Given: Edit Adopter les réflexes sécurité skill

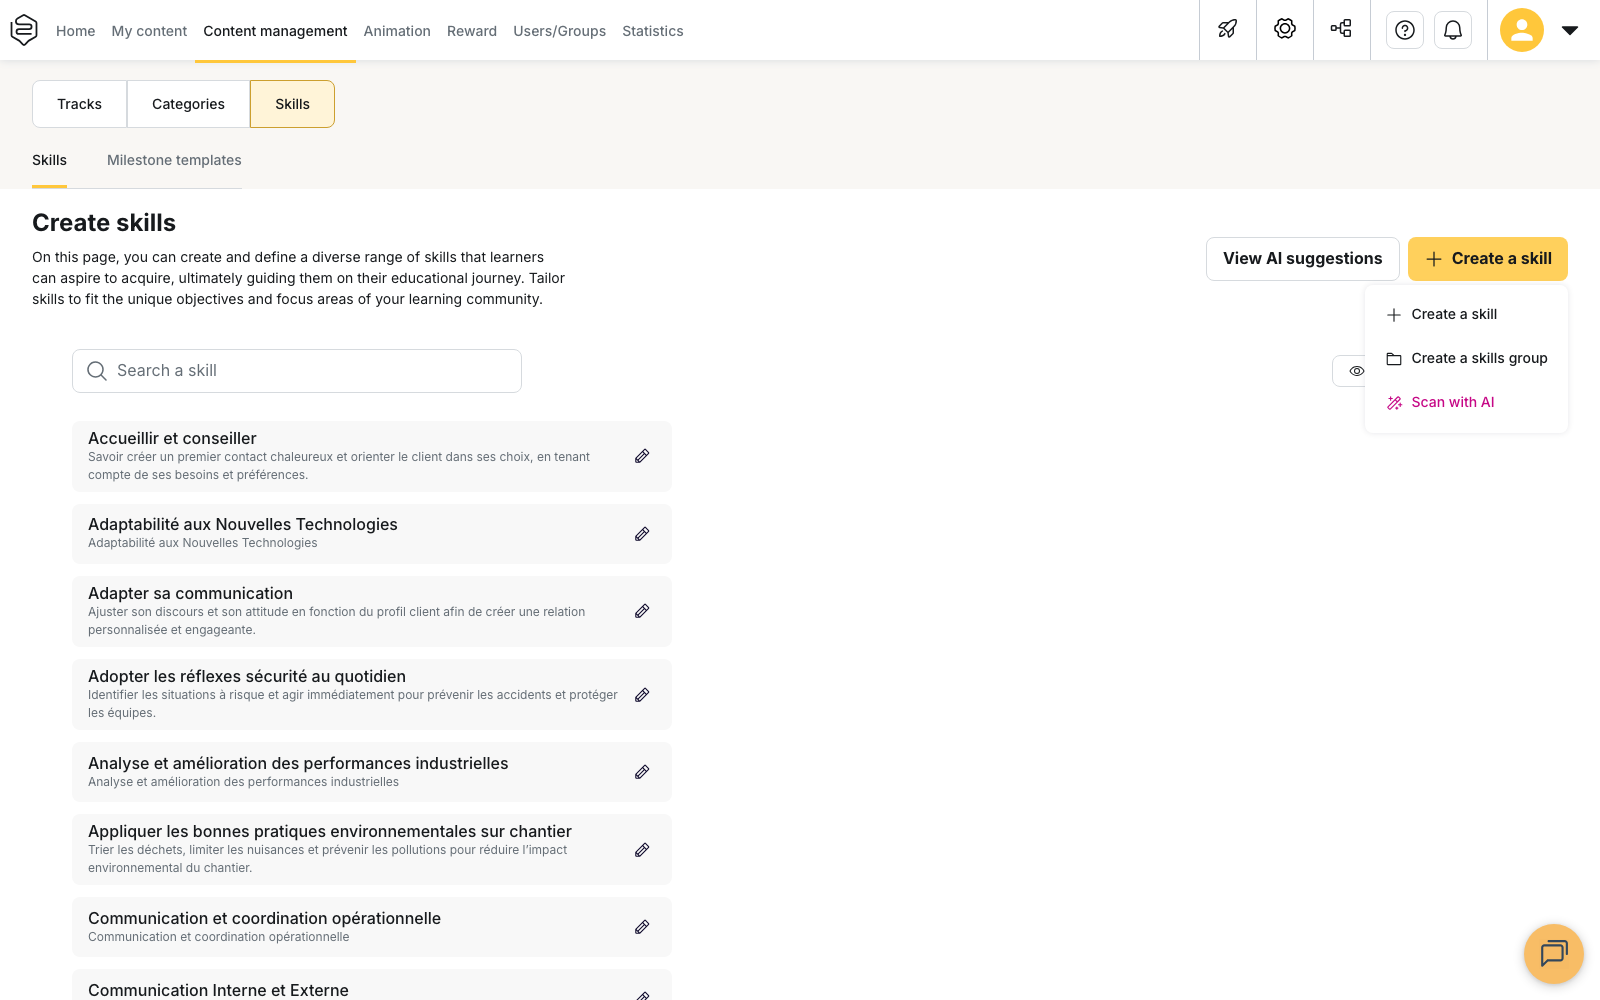Looking at the screenshot, I should click(642, 695).
